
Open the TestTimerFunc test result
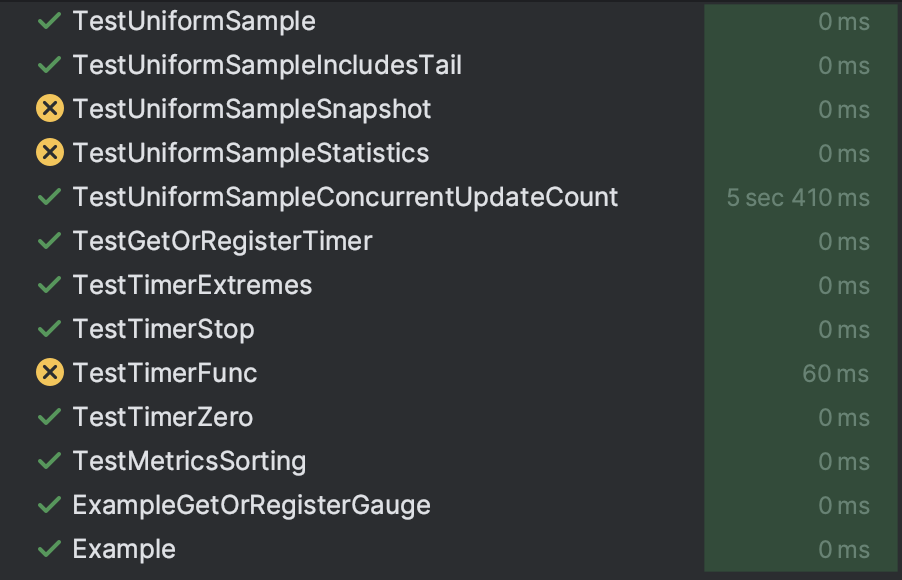pos(164,372)
